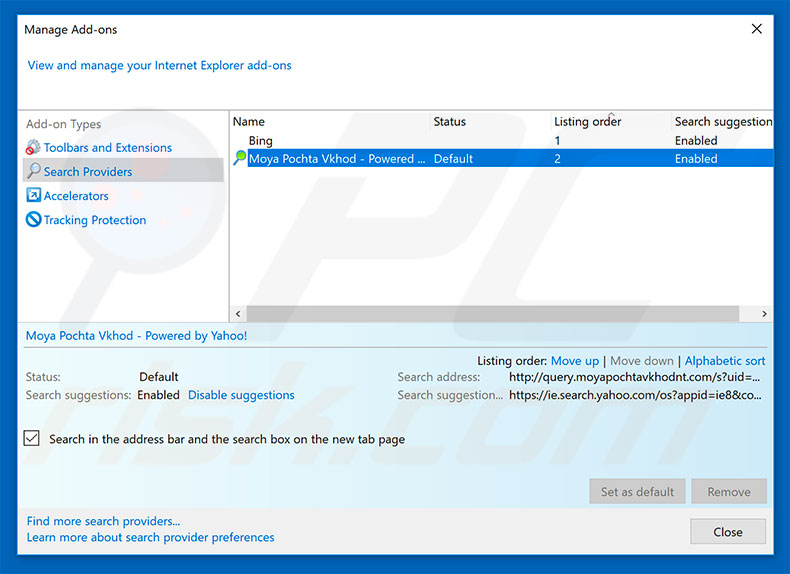Click the Tracking Protection blocked icon
Screen dimensions: 790x574
(x=33, y=220)
